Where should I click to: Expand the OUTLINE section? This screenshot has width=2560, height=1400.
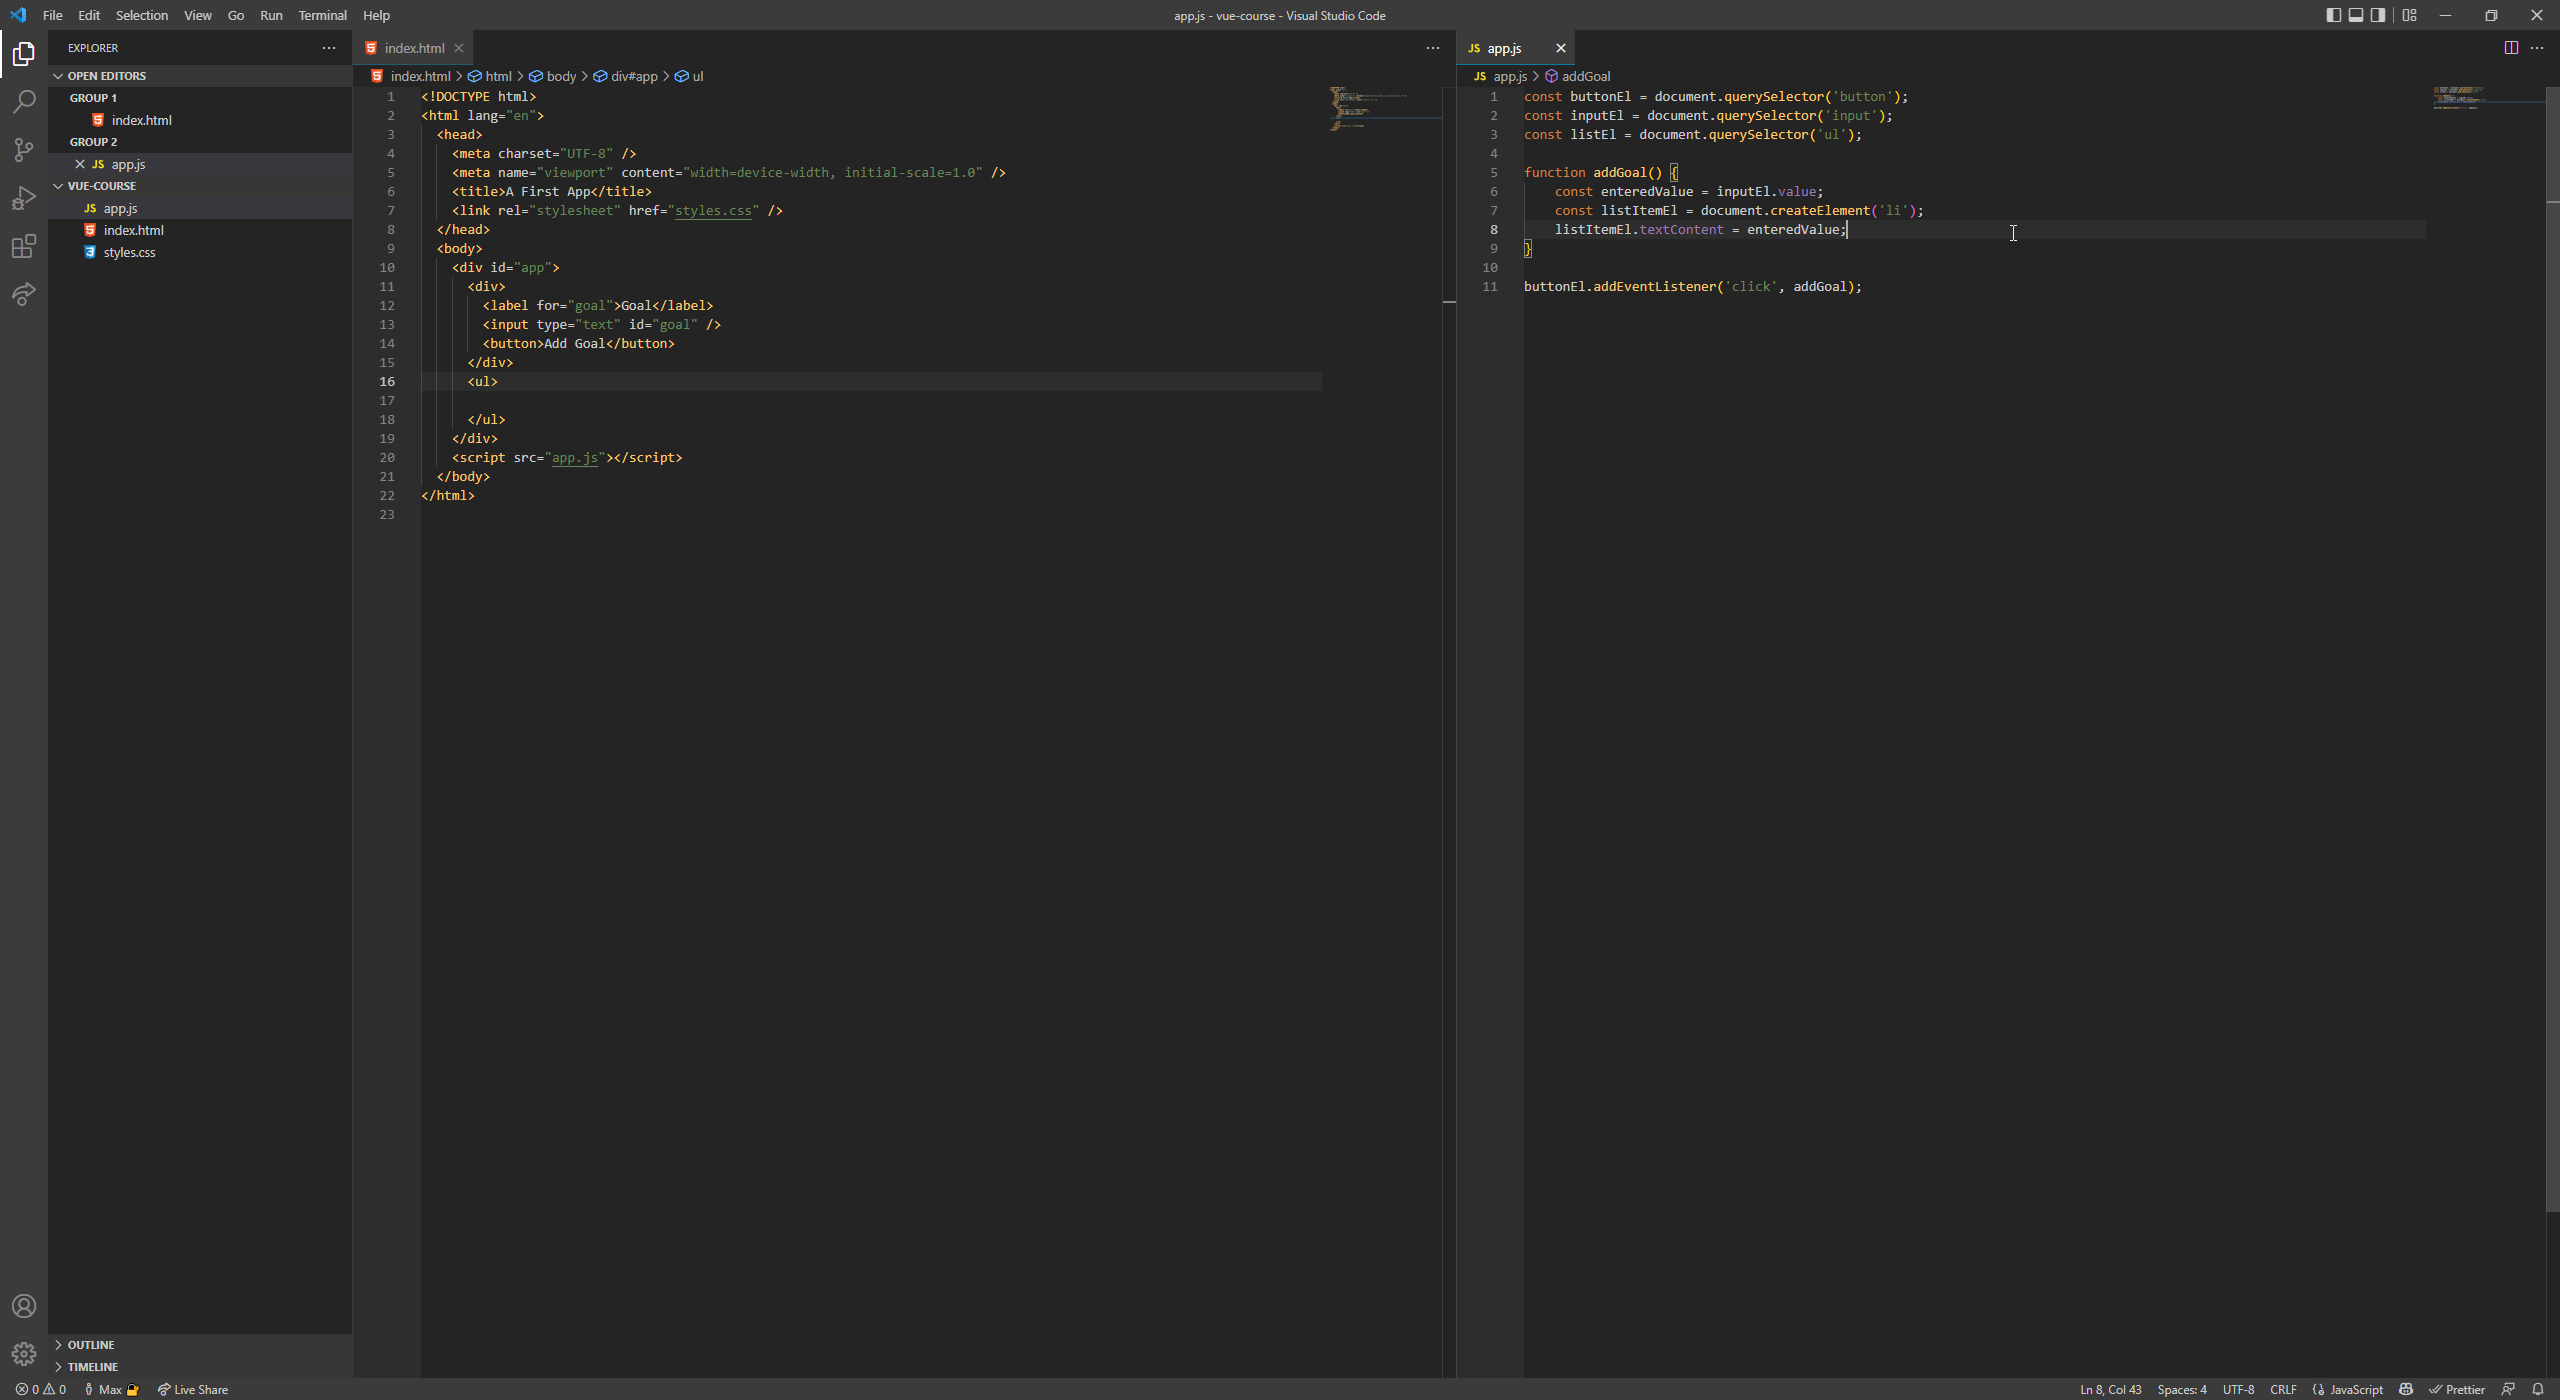[x=91, y=1345]
